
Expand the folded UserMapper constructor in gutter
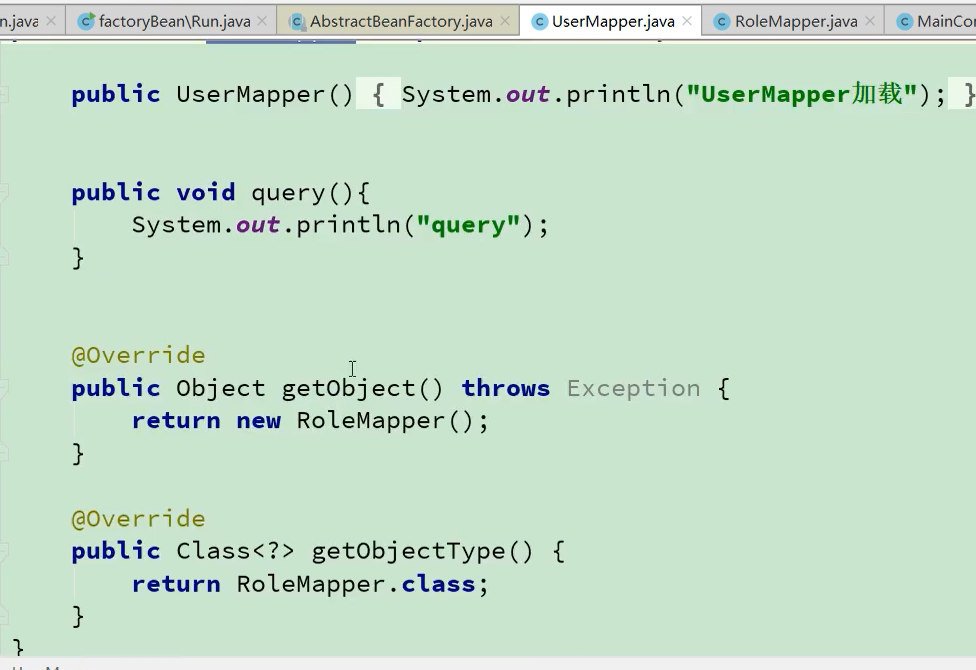click(4, 95)
